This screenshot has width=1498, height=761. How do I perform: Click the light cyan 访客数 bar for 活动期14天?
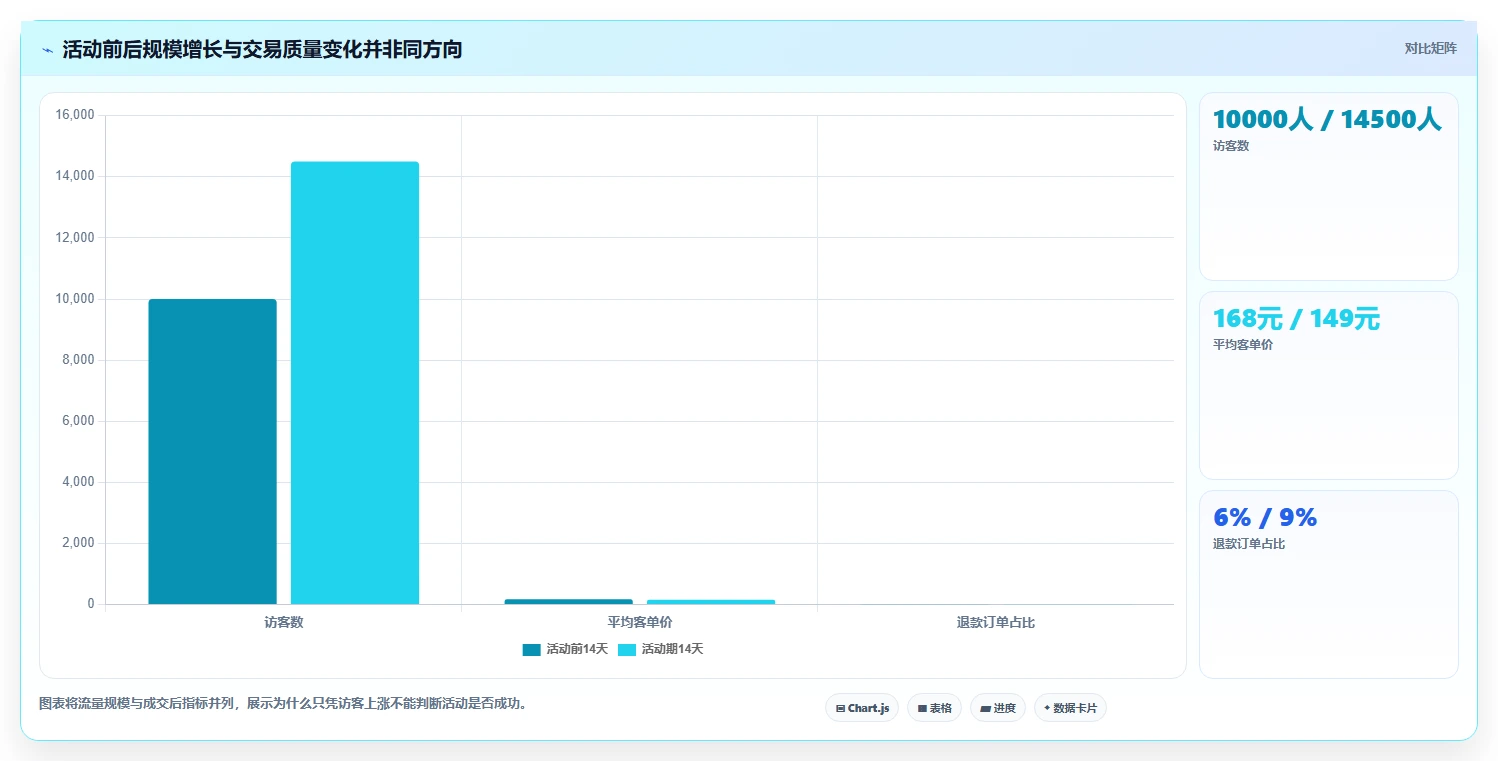click(355, 383)
